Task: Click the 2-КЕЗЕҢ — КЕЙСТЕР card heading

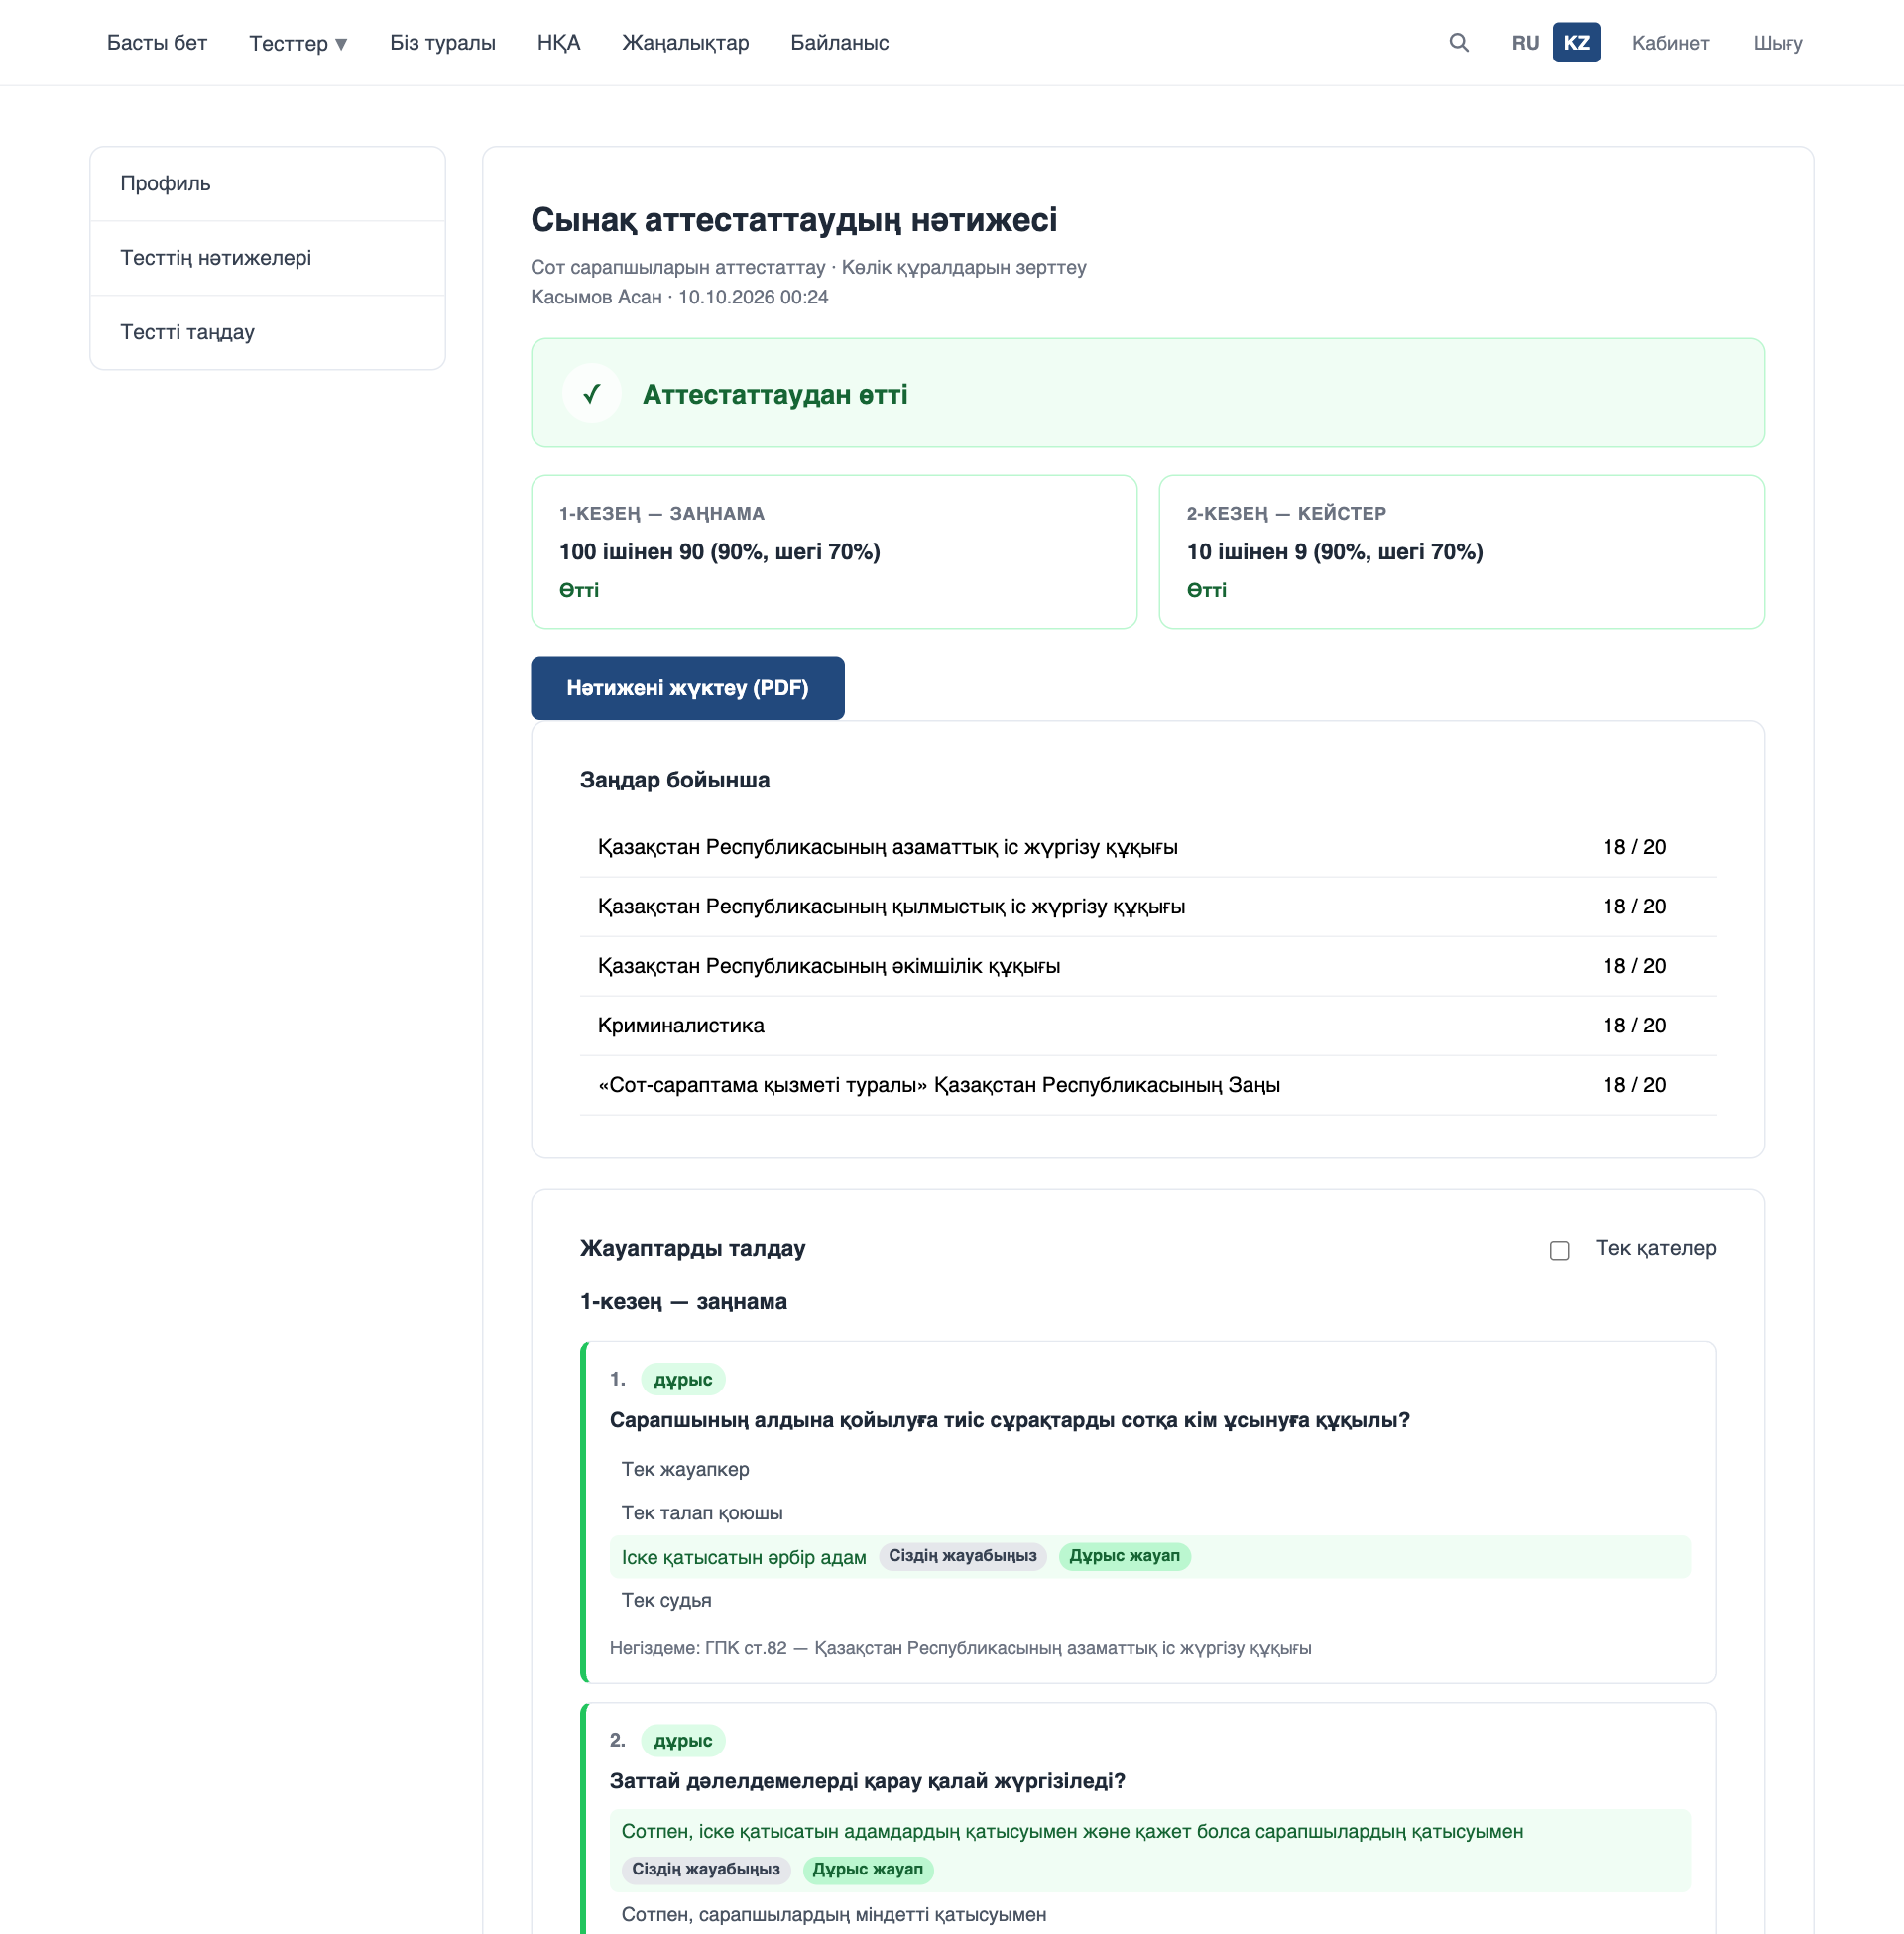Action: tap(1285, 513)
